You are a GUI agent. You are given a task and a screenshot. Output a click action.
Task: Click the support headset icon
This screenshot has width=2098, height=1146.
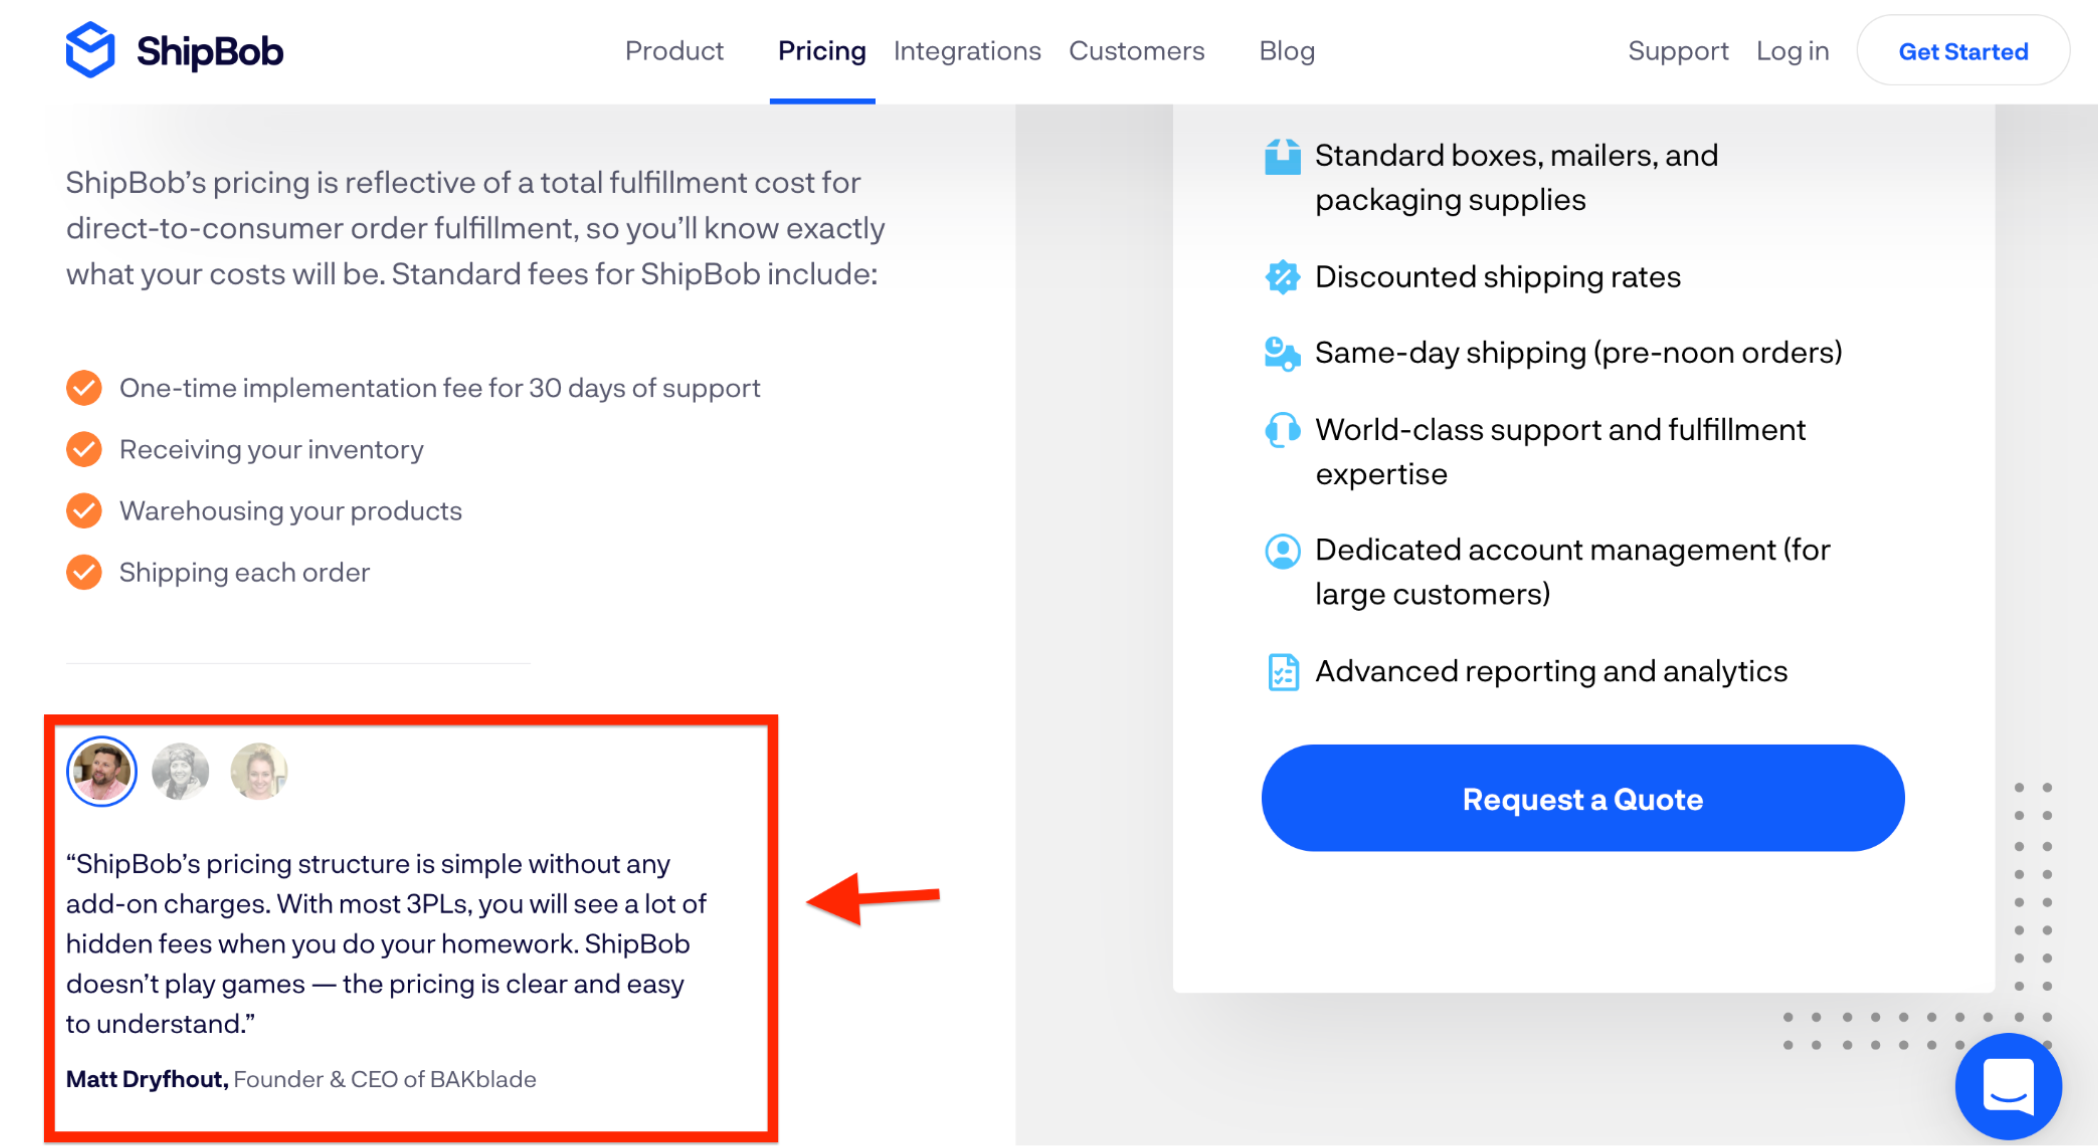point(1282,430)
